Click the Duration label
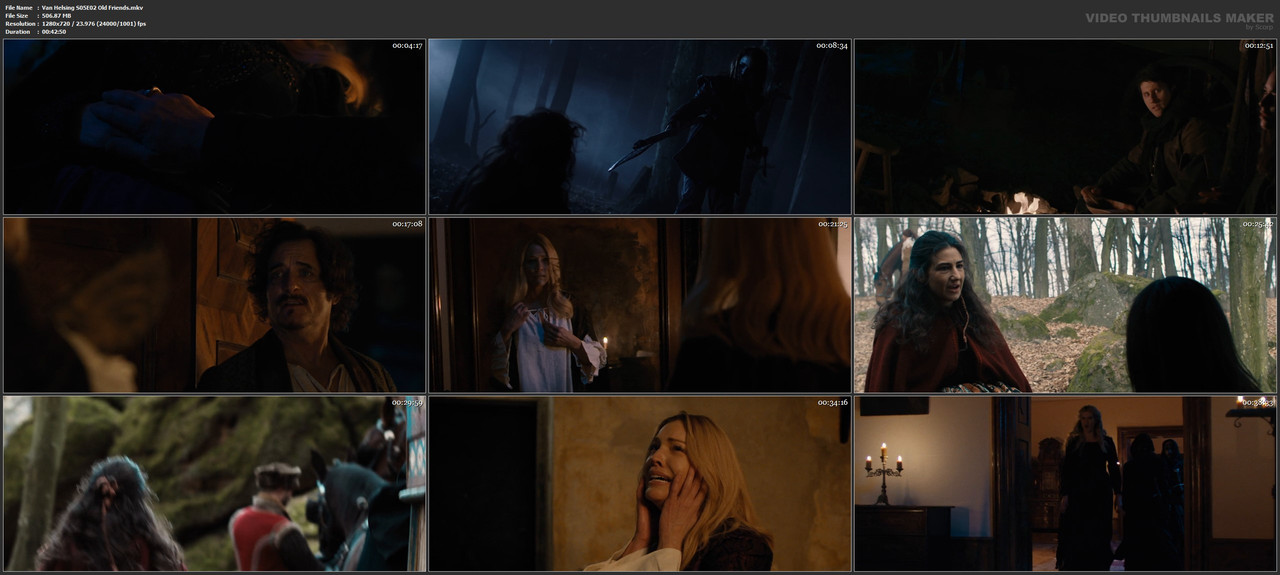The image size is (1280, 575). [x=17, y=32]
